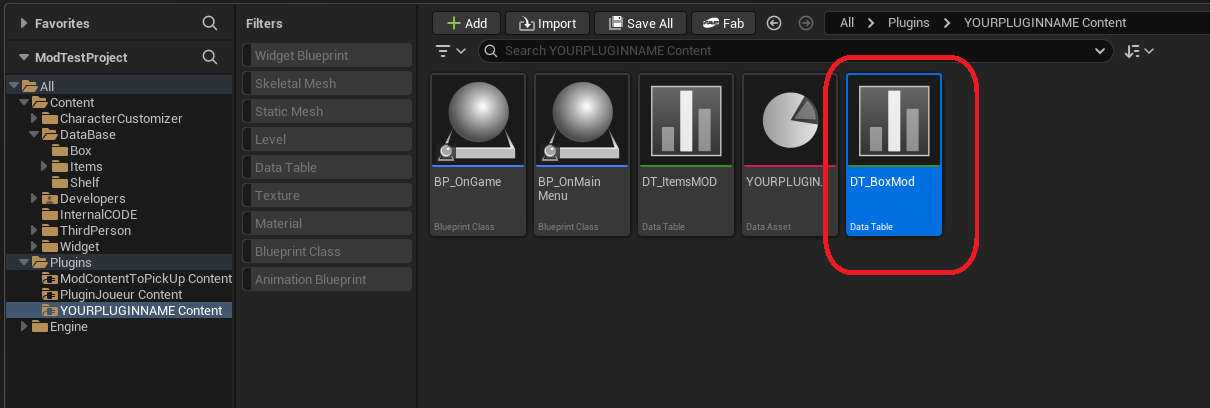Viewport: 1210px width, 408px height.
Task: Collapse the Plugins folder arrow
Action: [x=24, y=263]
